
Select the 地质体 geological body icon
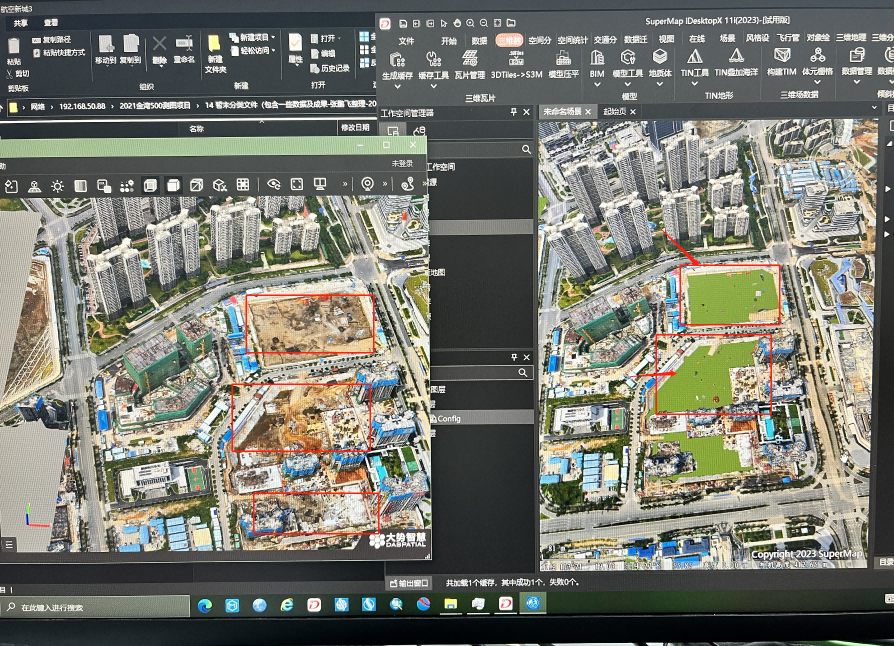coord(660,57)
